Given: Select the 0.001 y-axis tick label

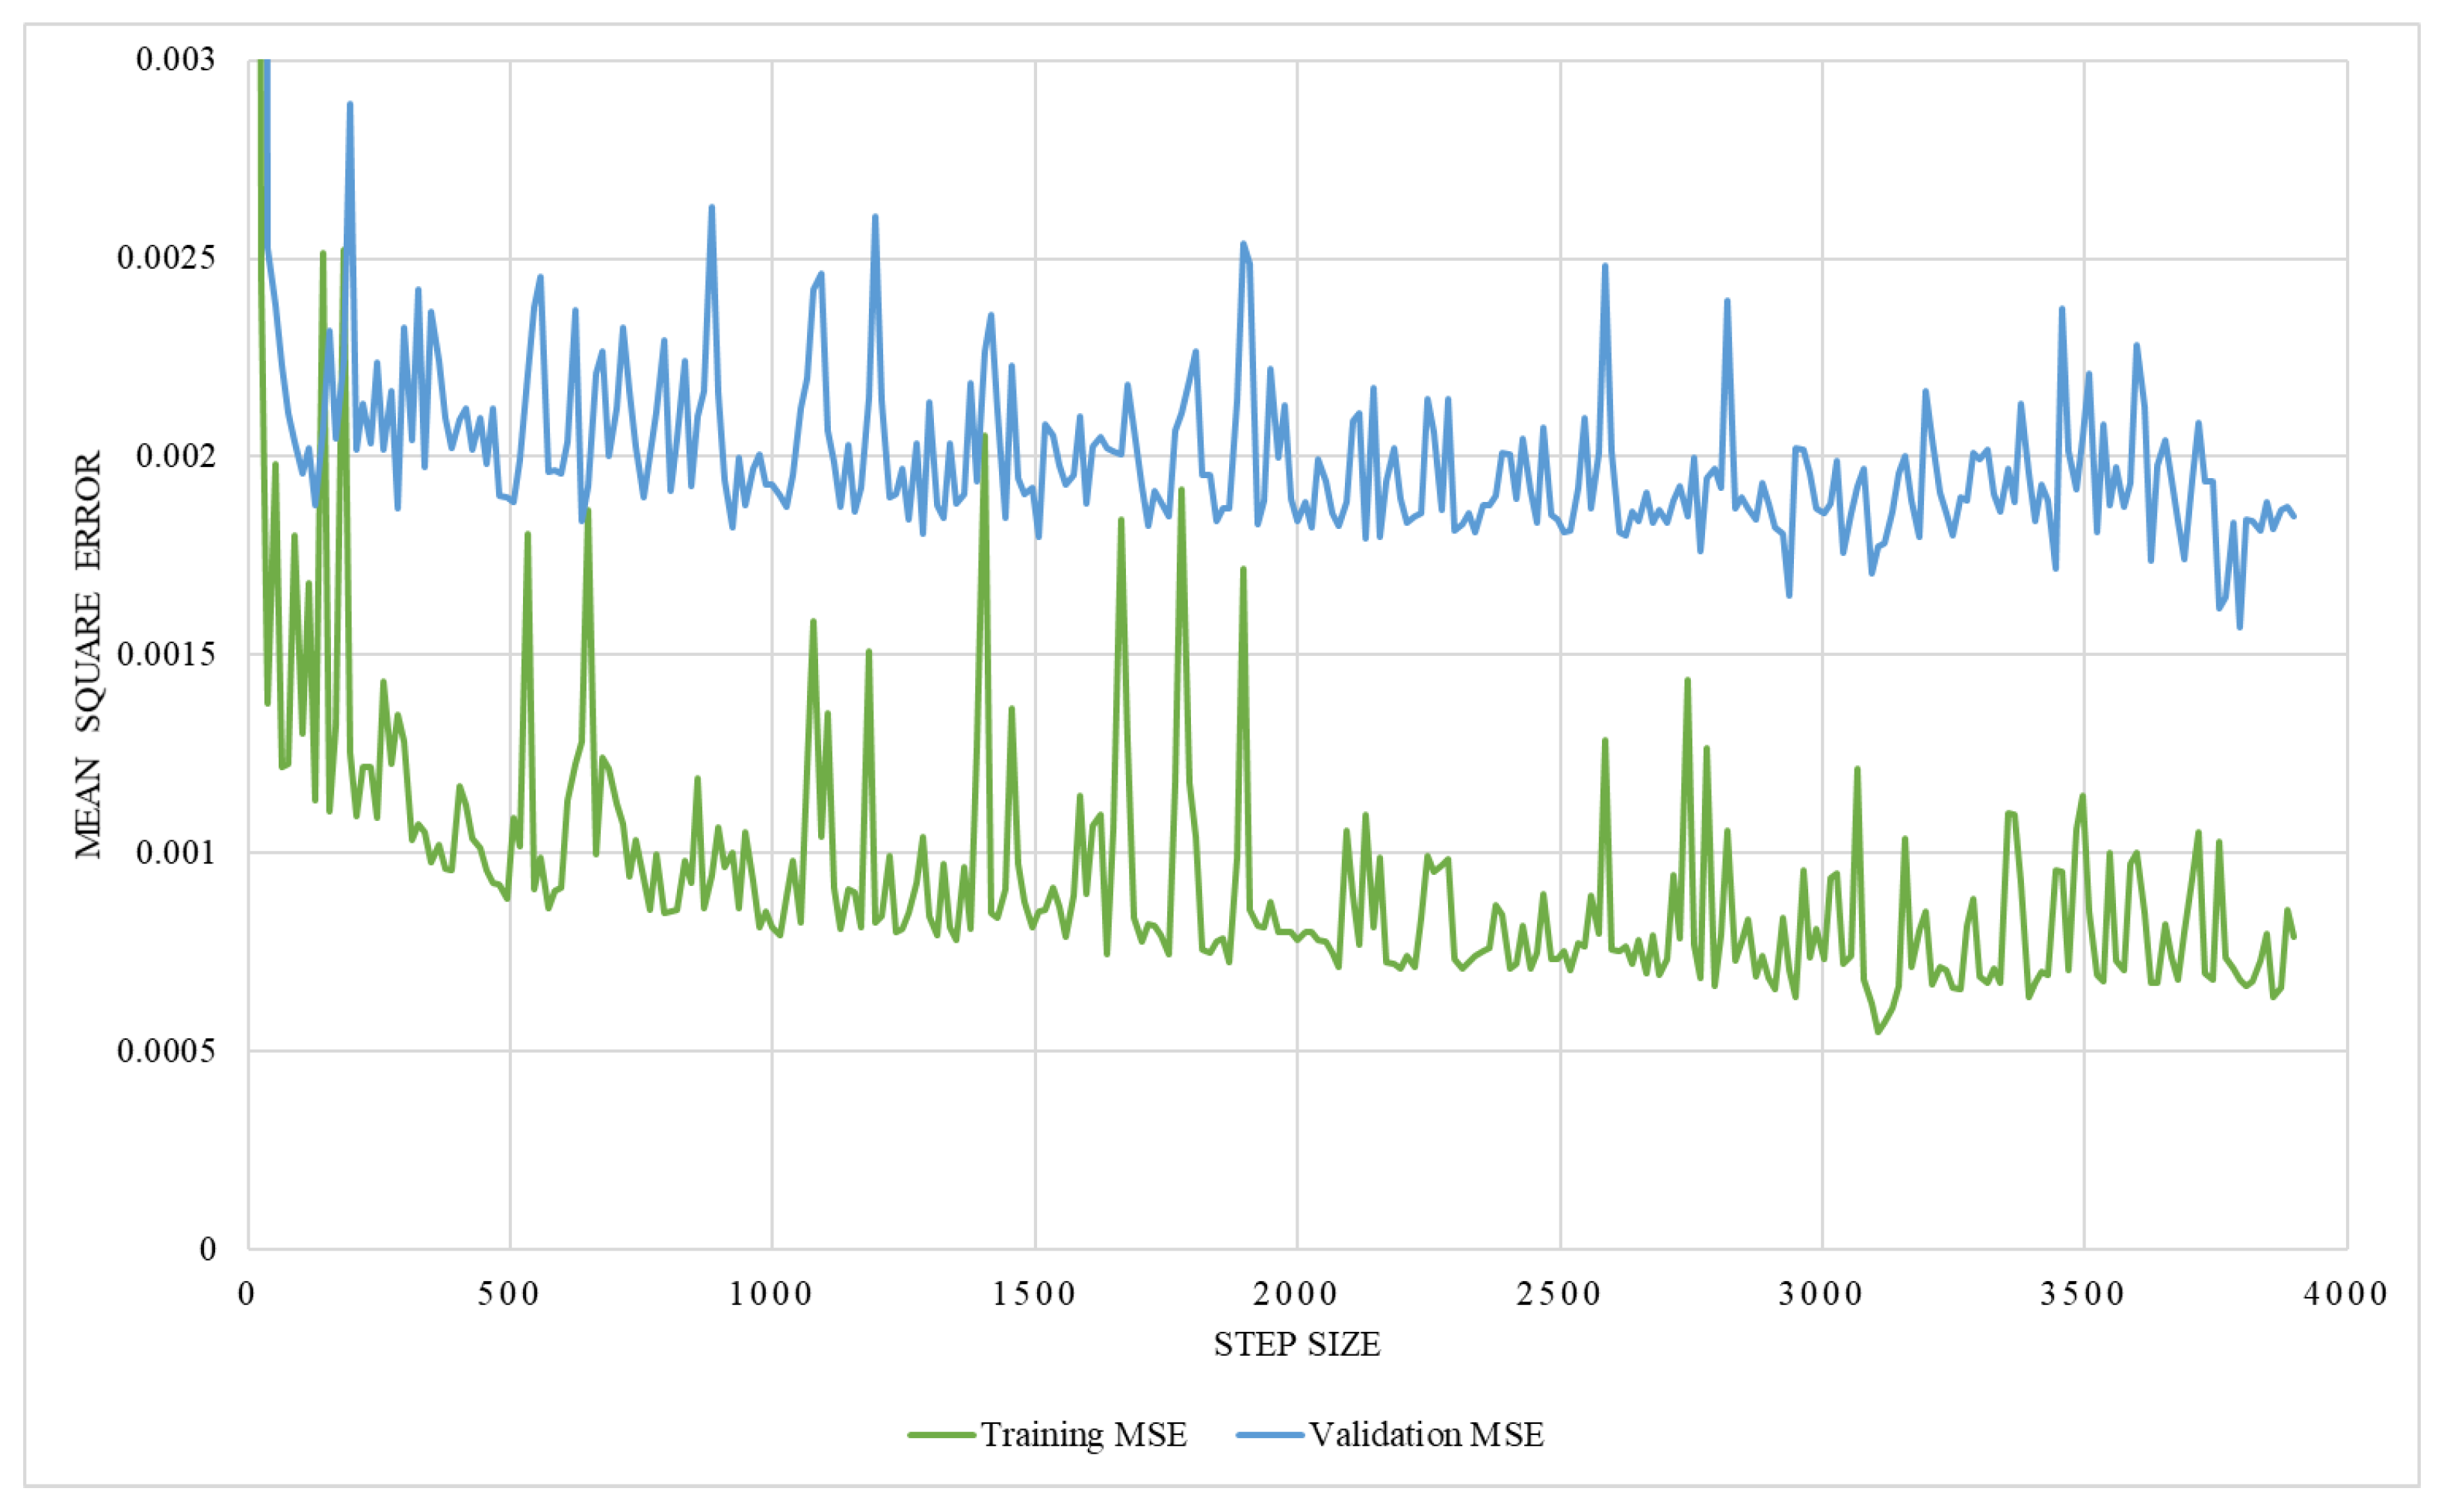Looking at the screenshot, I should click(x=175, y=852).
